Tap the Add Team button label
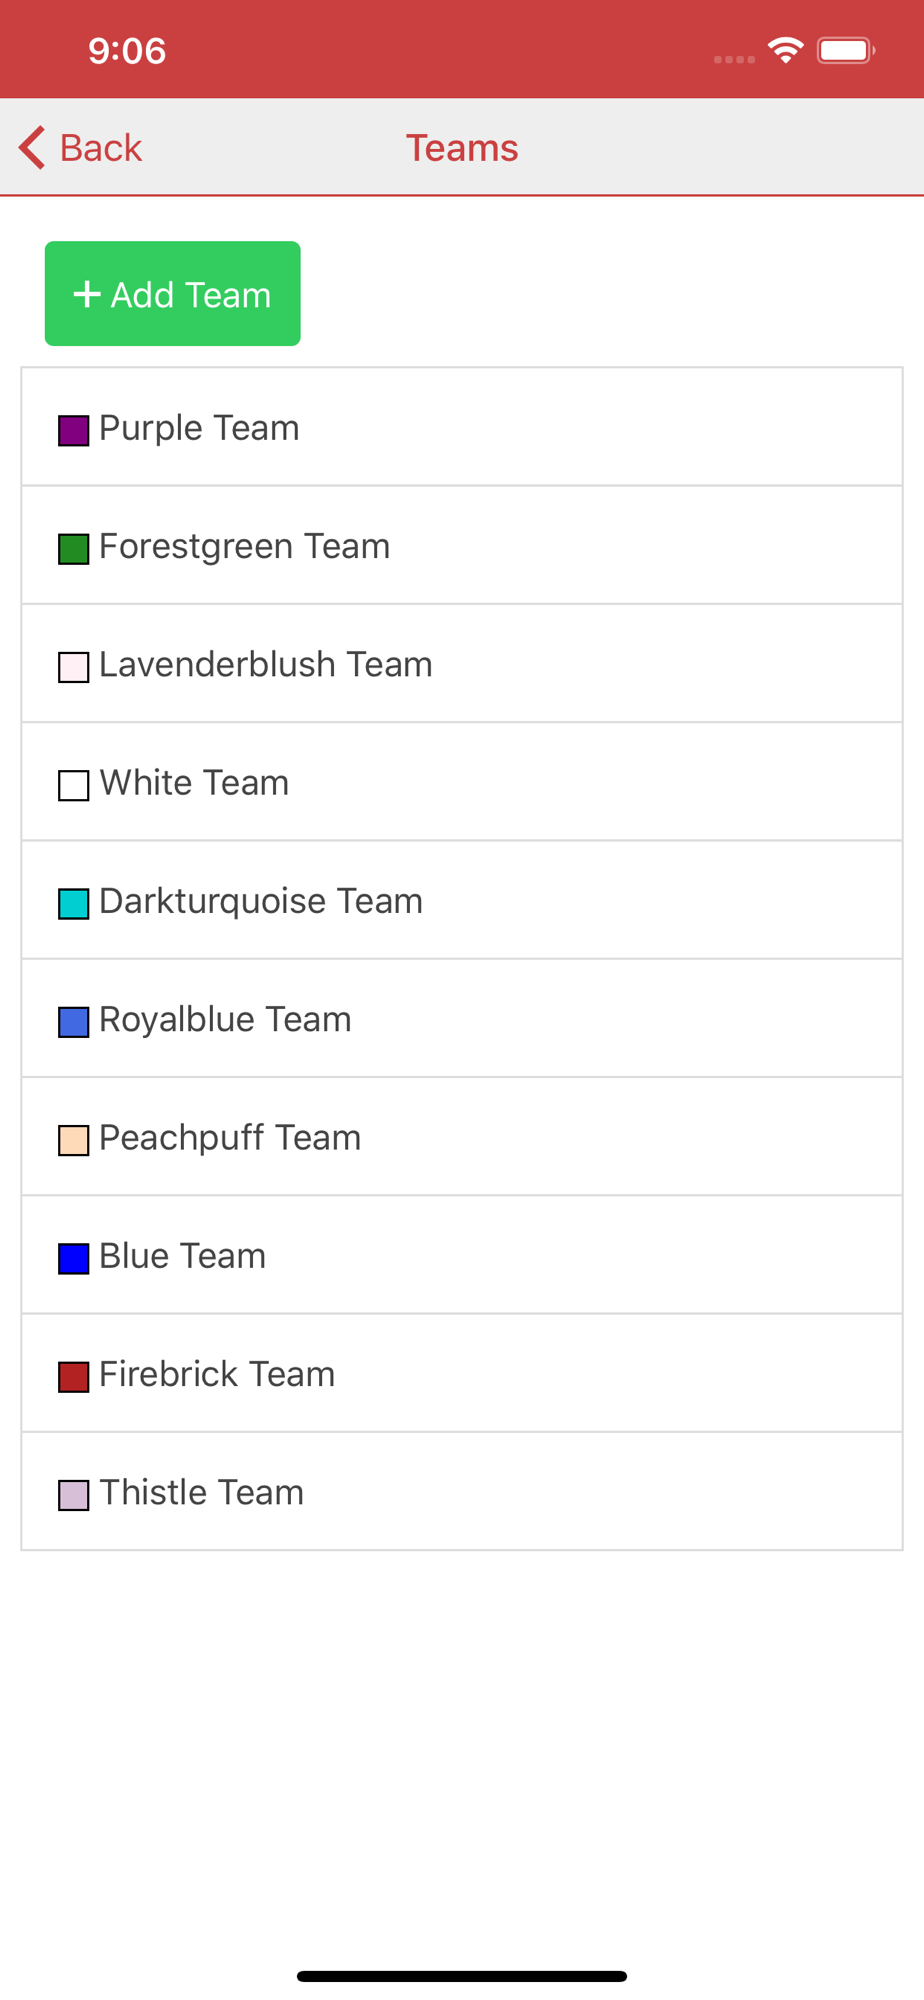Viewport: 924px width, 2000px height. coord(191,295)
